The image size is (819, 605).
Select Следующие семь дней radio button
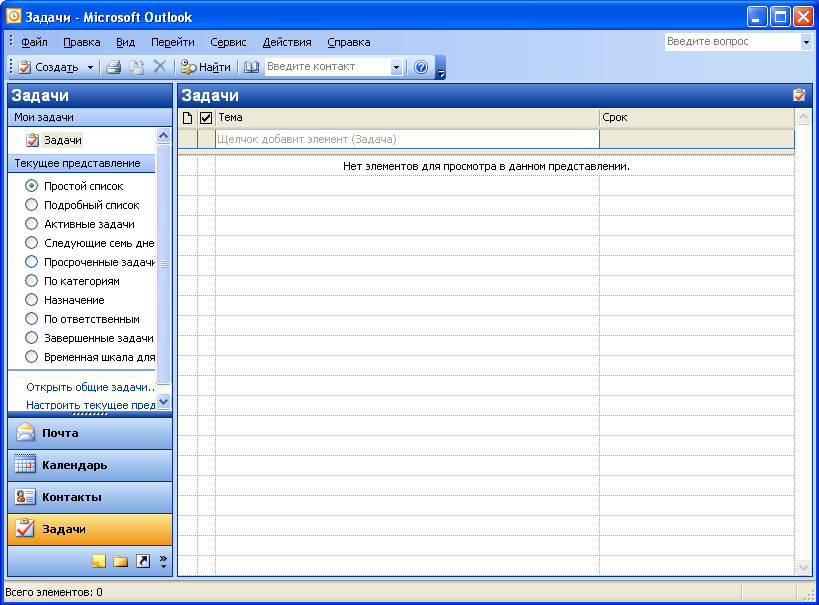click(31, 242)
